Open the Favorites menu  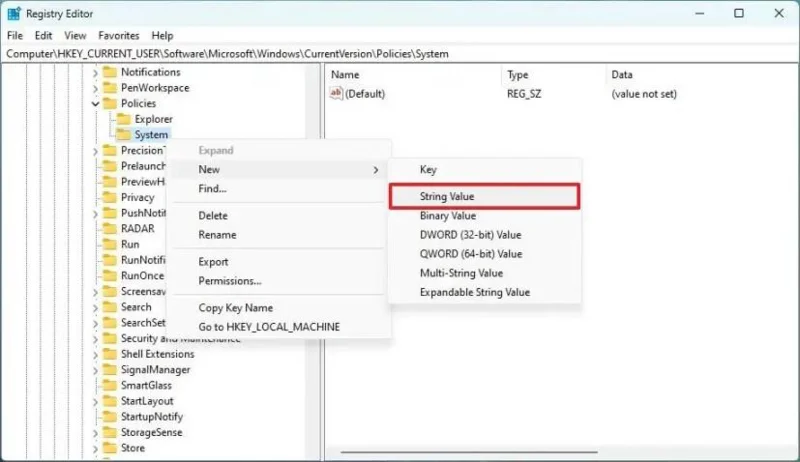pyautogui.click(x=118, y=36)
